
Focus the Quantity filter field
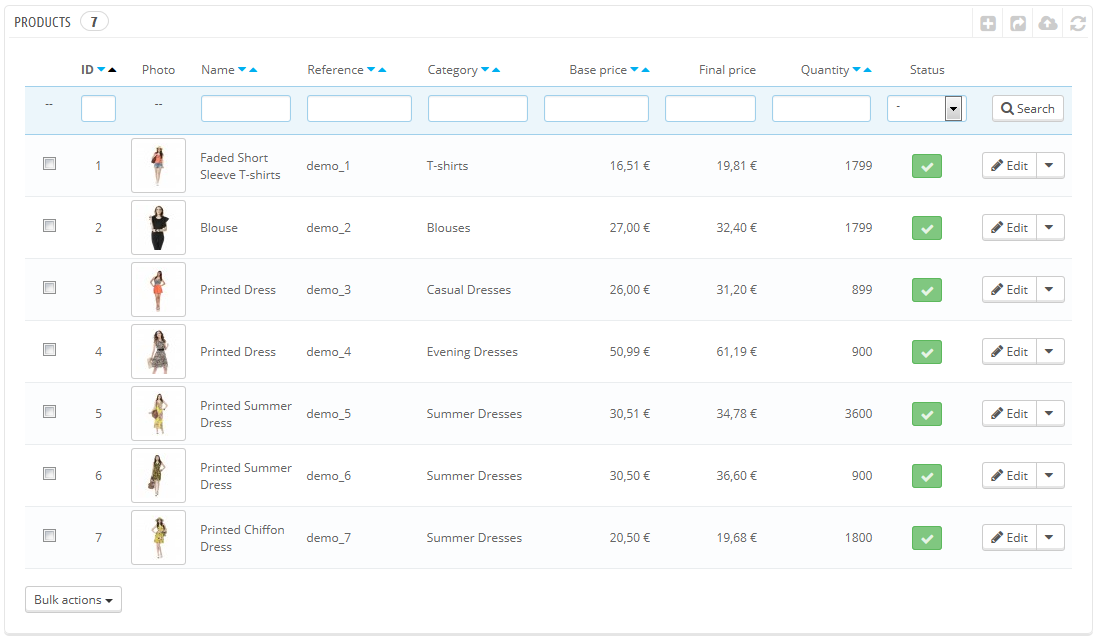821,108
